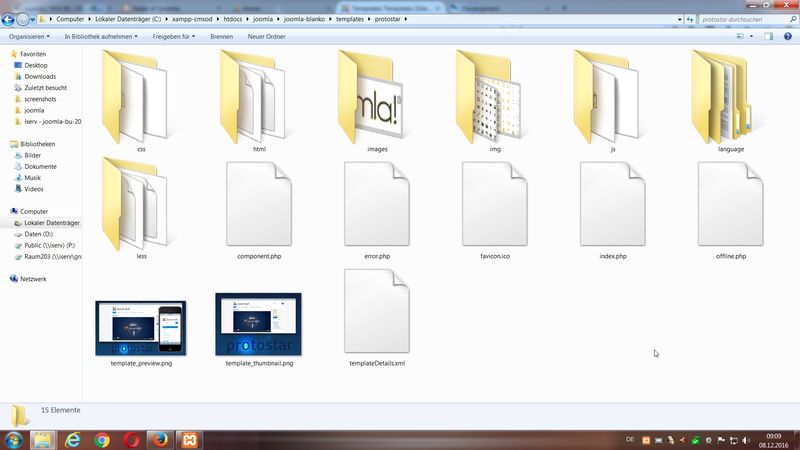The height and width of the screenshot is (450, 800).
Task: Click the 'Neuer Ordner' button
Action: click(266, 37)
